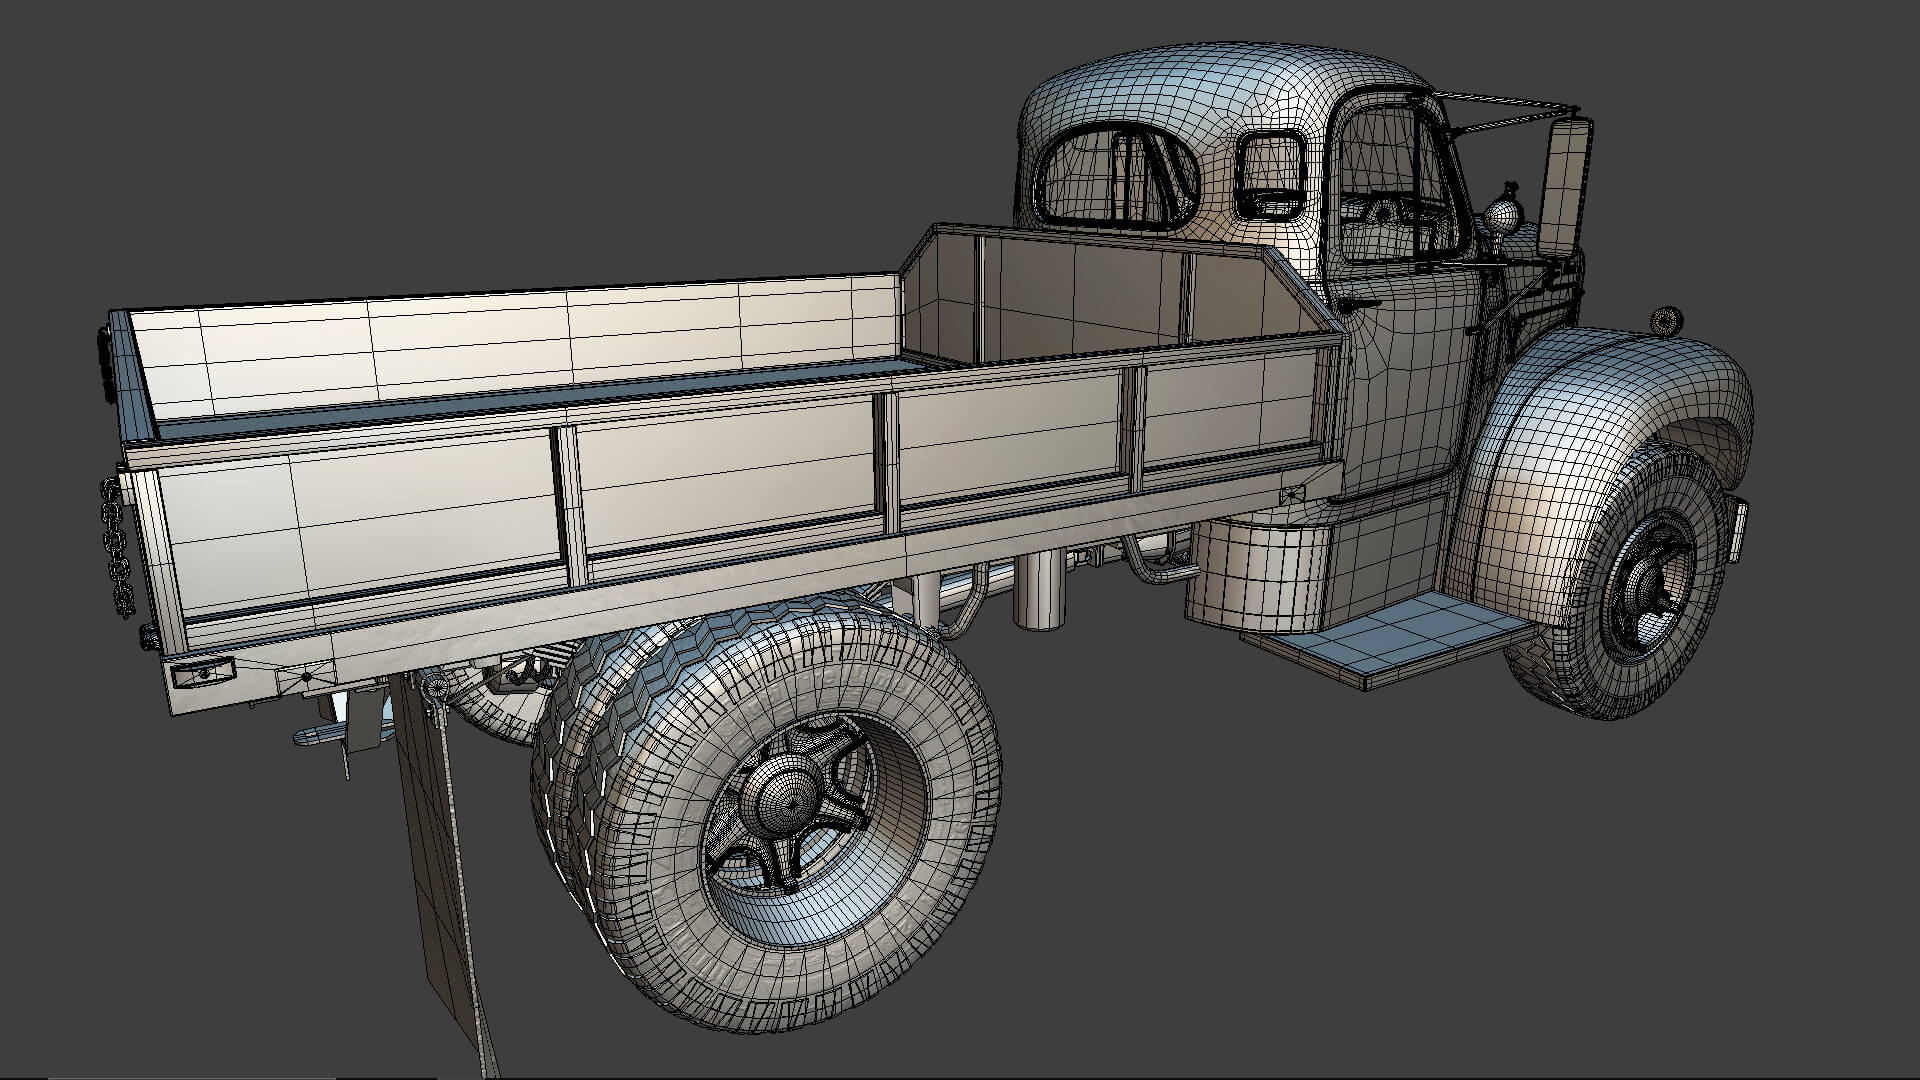Click the vertical cylinder beneath the bed

pyautogui.click(x=1040, y=590)
